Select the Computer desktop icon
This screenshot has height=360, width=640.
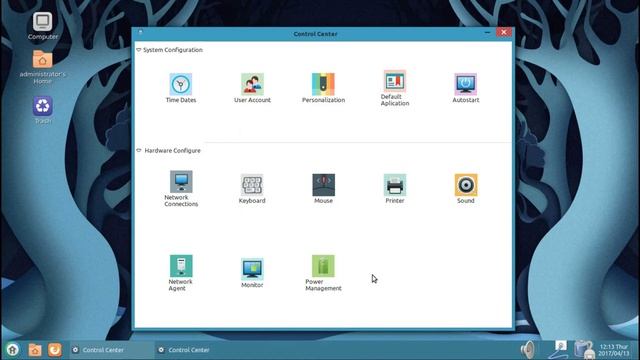coord(42,26)
